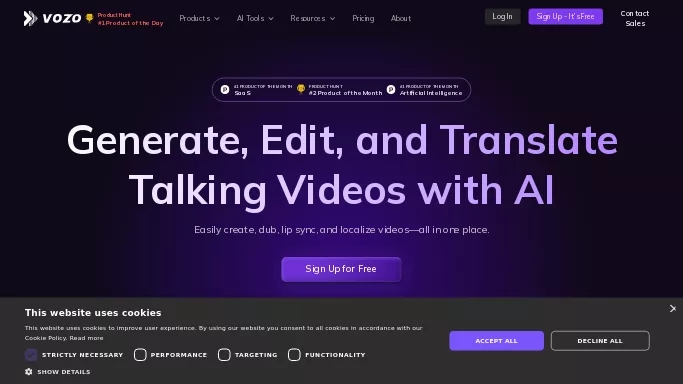
Task: Click the Artificial Intelligence award badge
Action: coord(425,90)
